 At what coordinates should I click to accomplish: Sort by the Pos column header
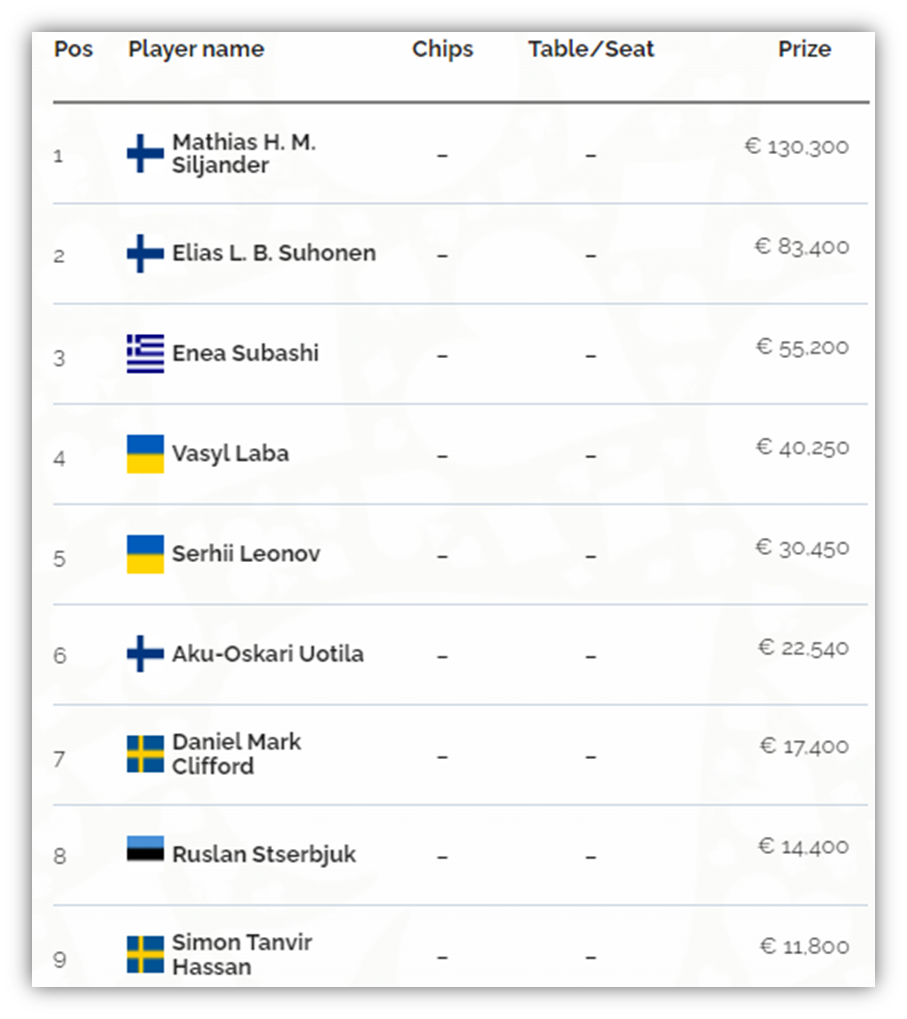tap(73, 49)
